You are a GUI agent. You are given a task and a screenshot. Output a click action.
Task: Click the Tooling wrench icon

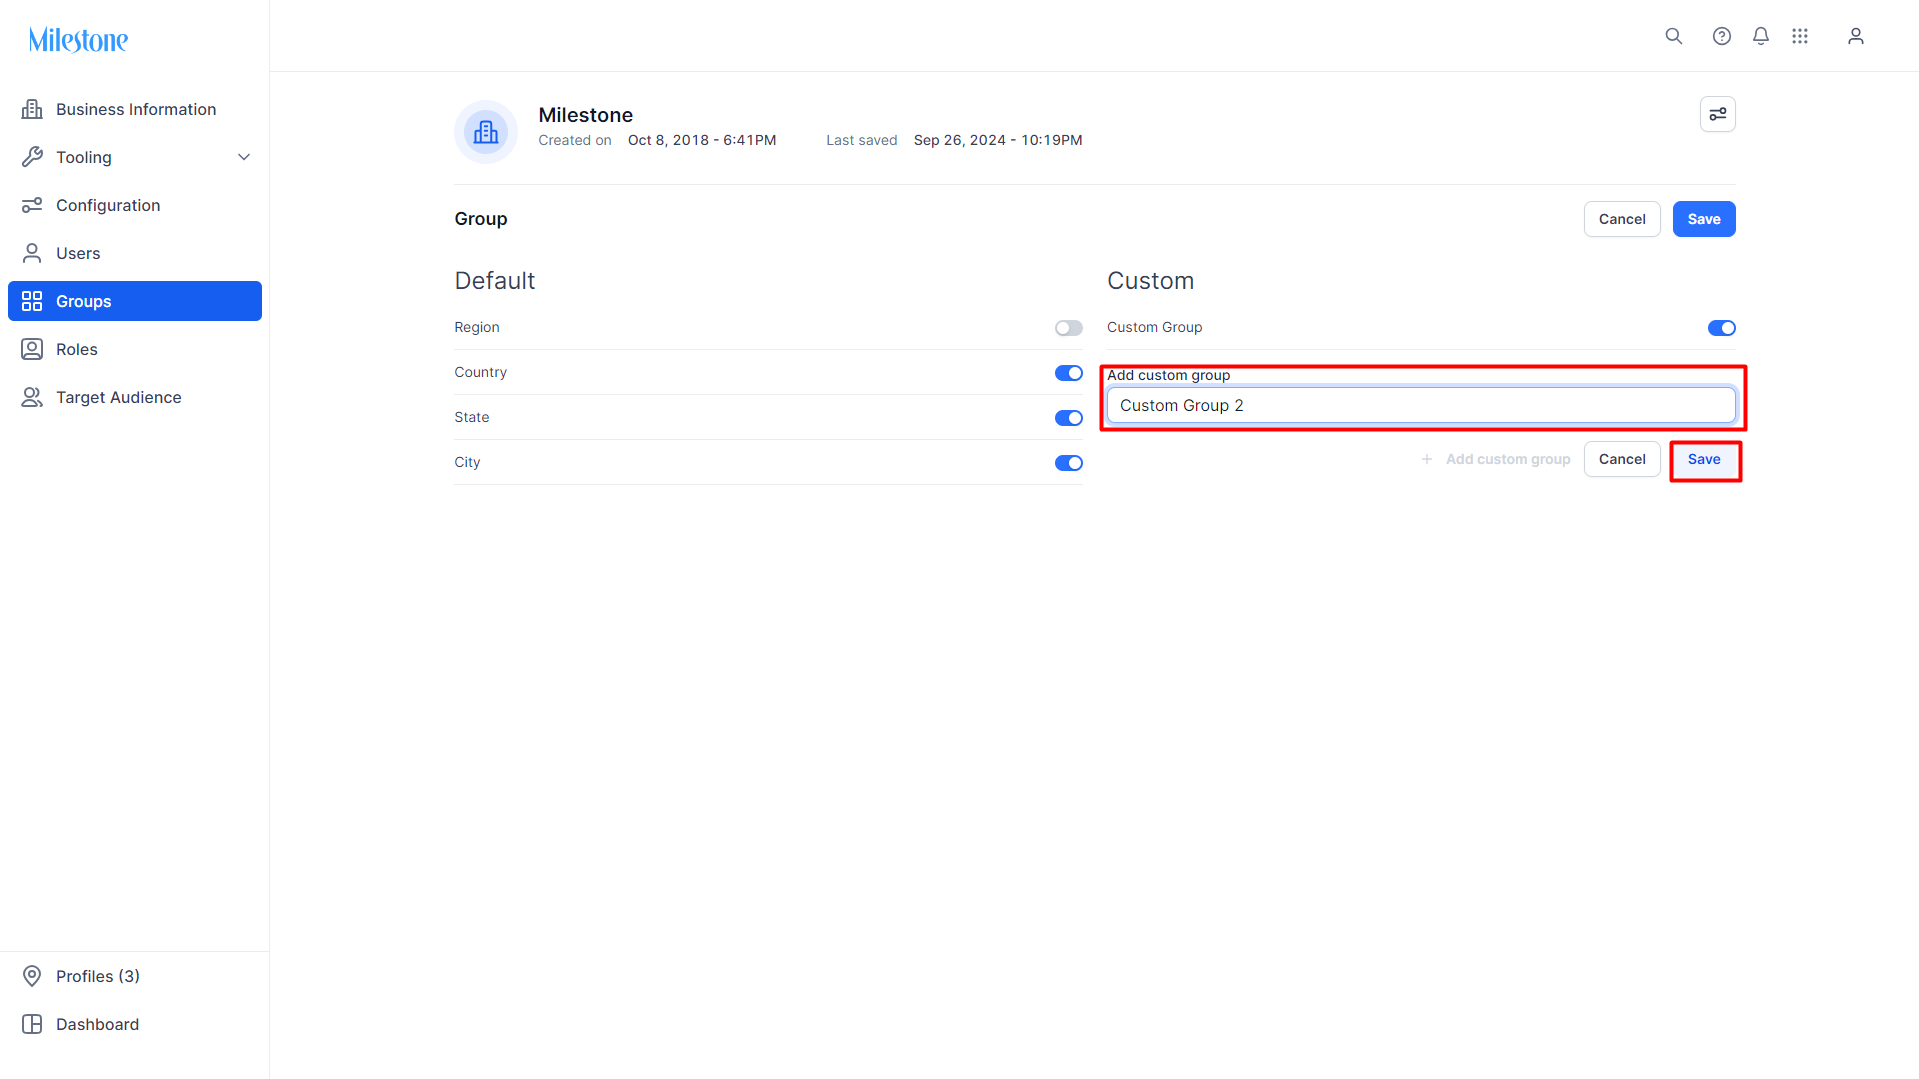pos(32,157)
